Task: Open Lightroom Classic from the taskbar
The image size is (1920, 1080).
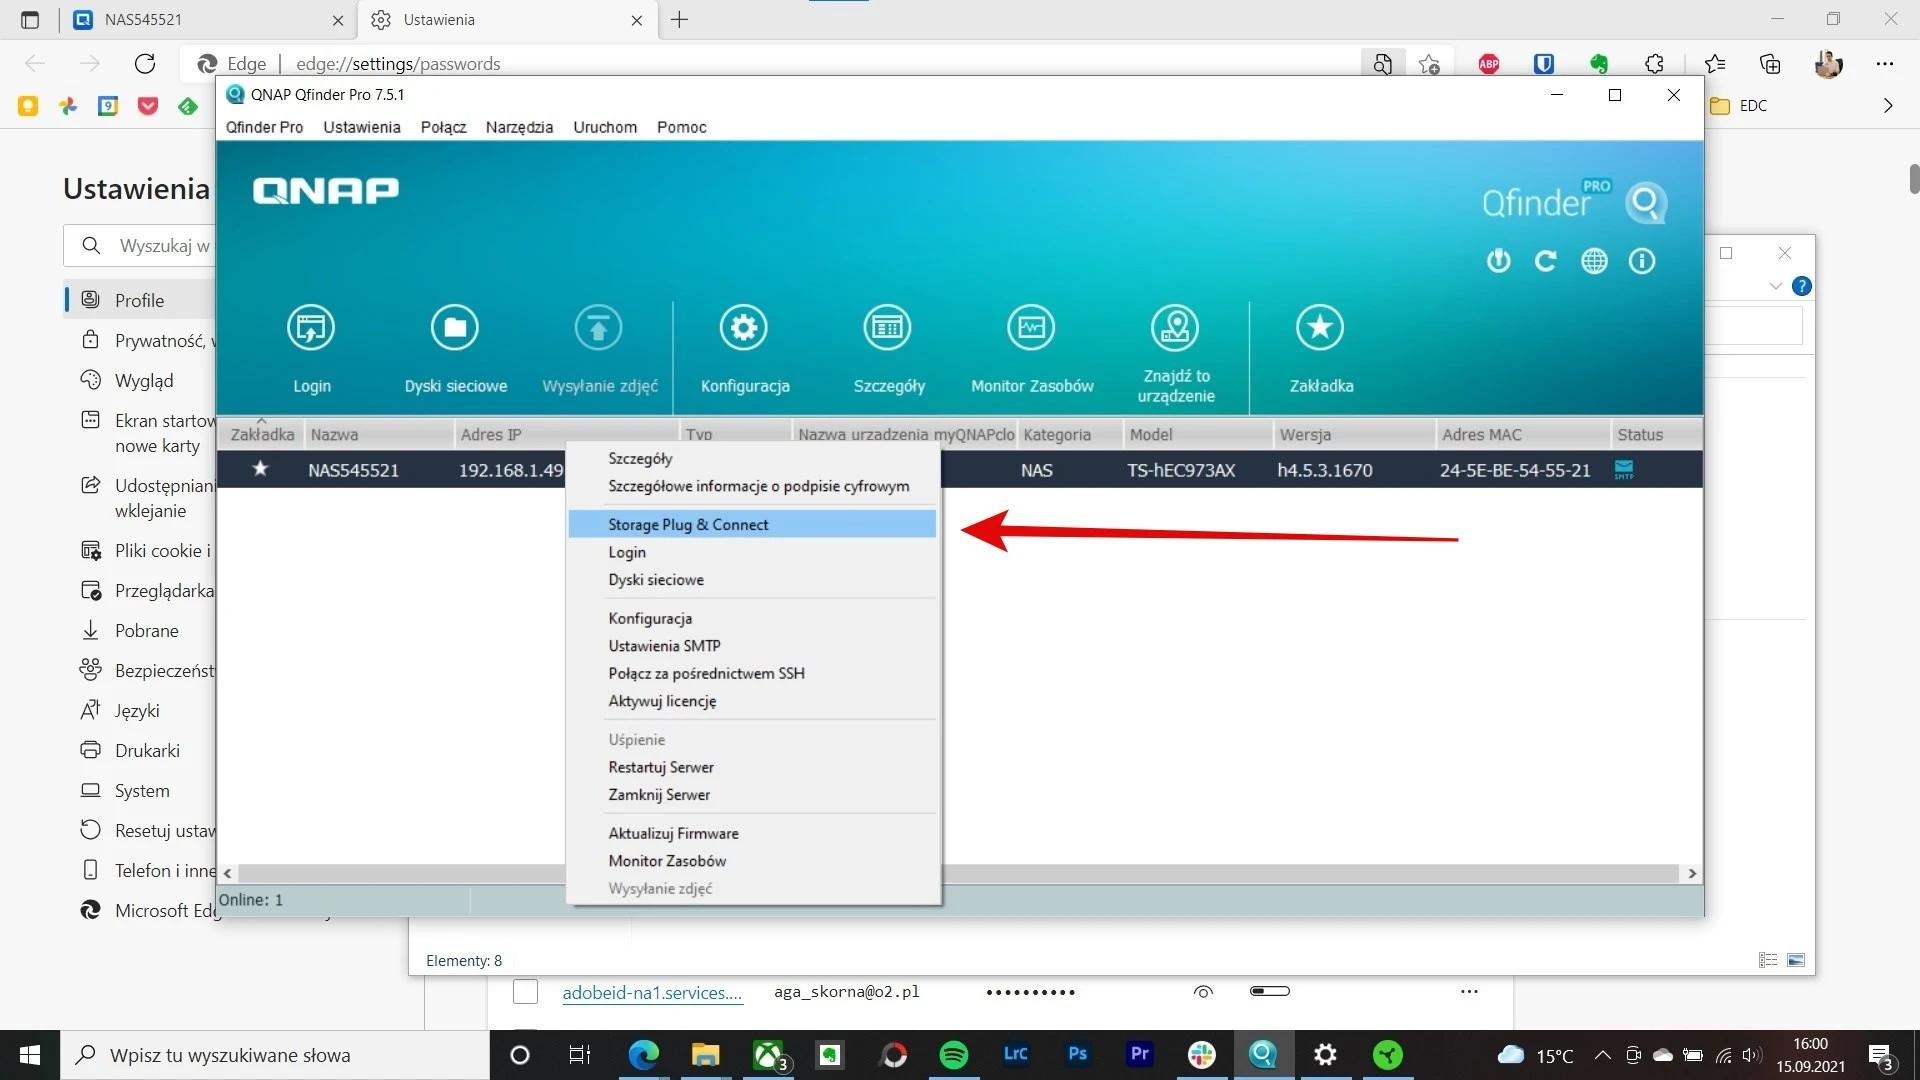Action: (x=1015, y=1054)
